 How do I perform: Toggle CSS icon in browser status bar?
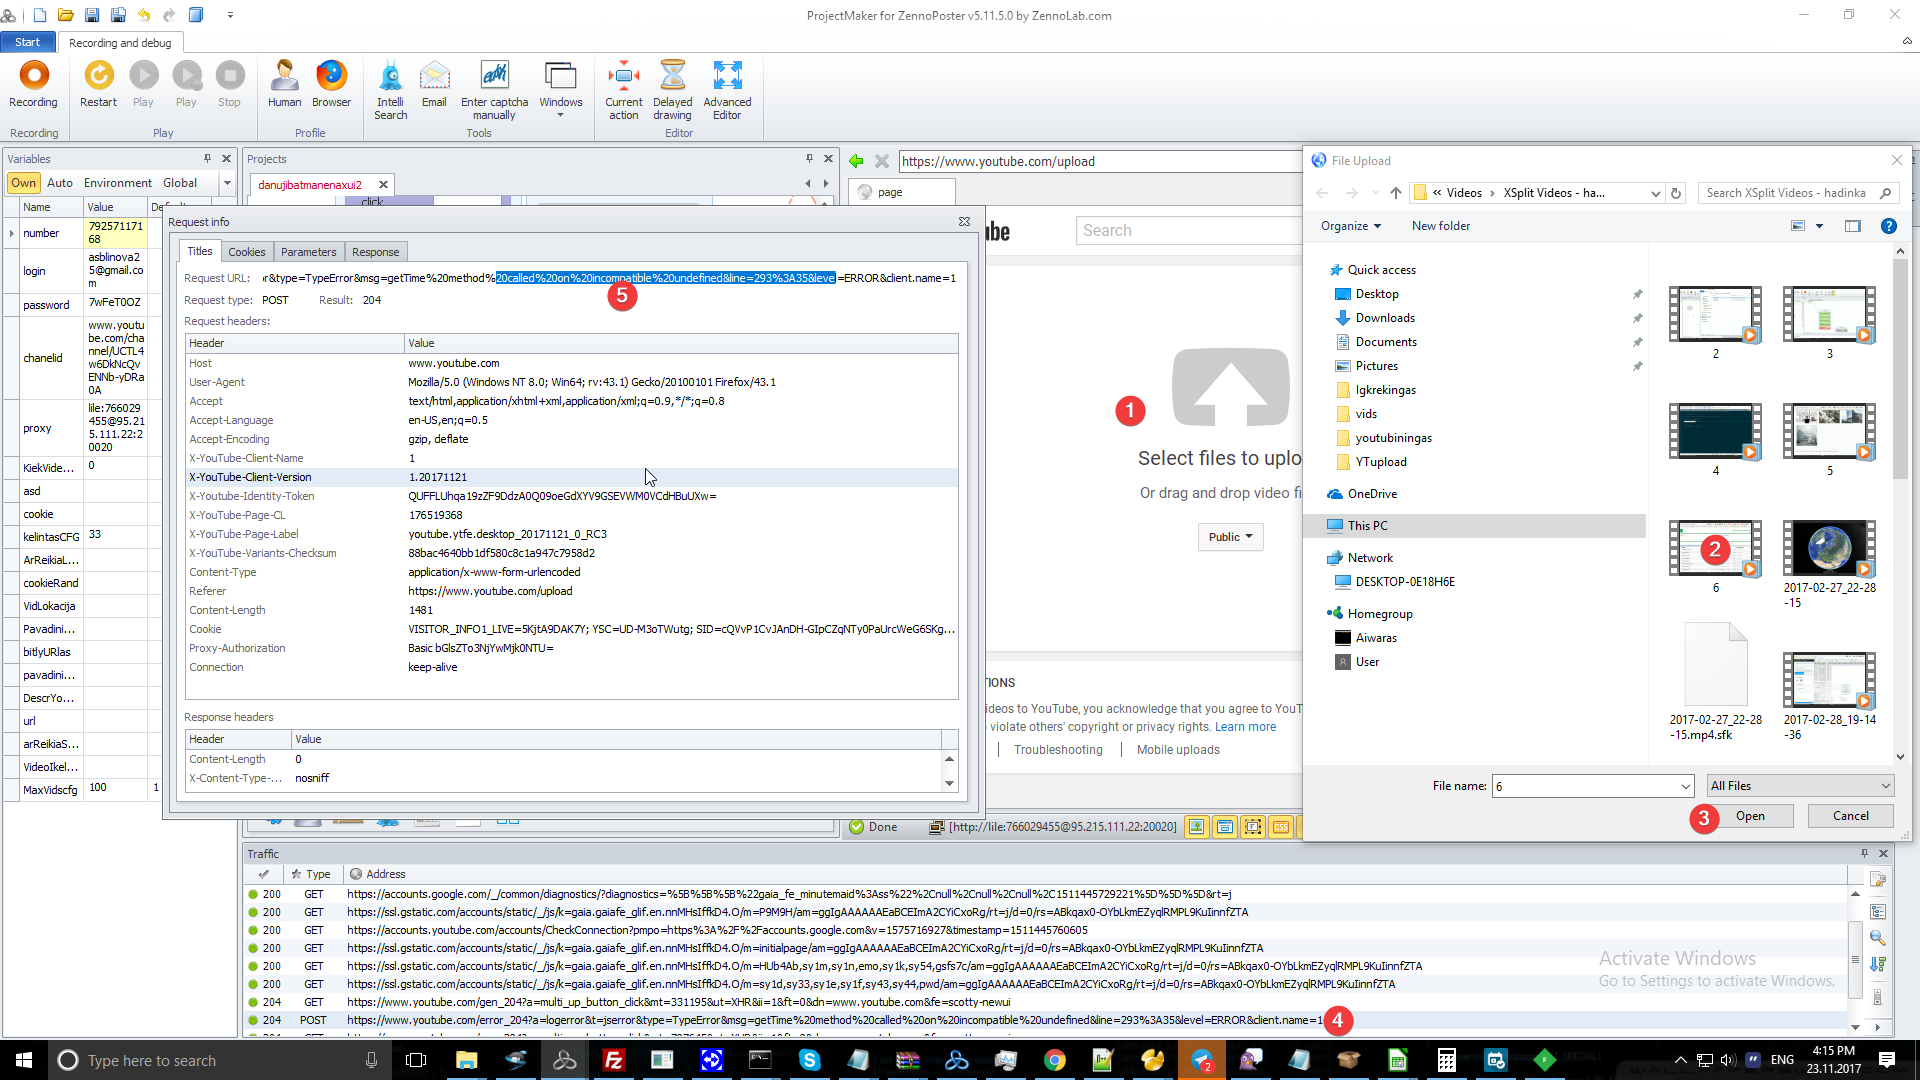click(x=1280, y=827)
